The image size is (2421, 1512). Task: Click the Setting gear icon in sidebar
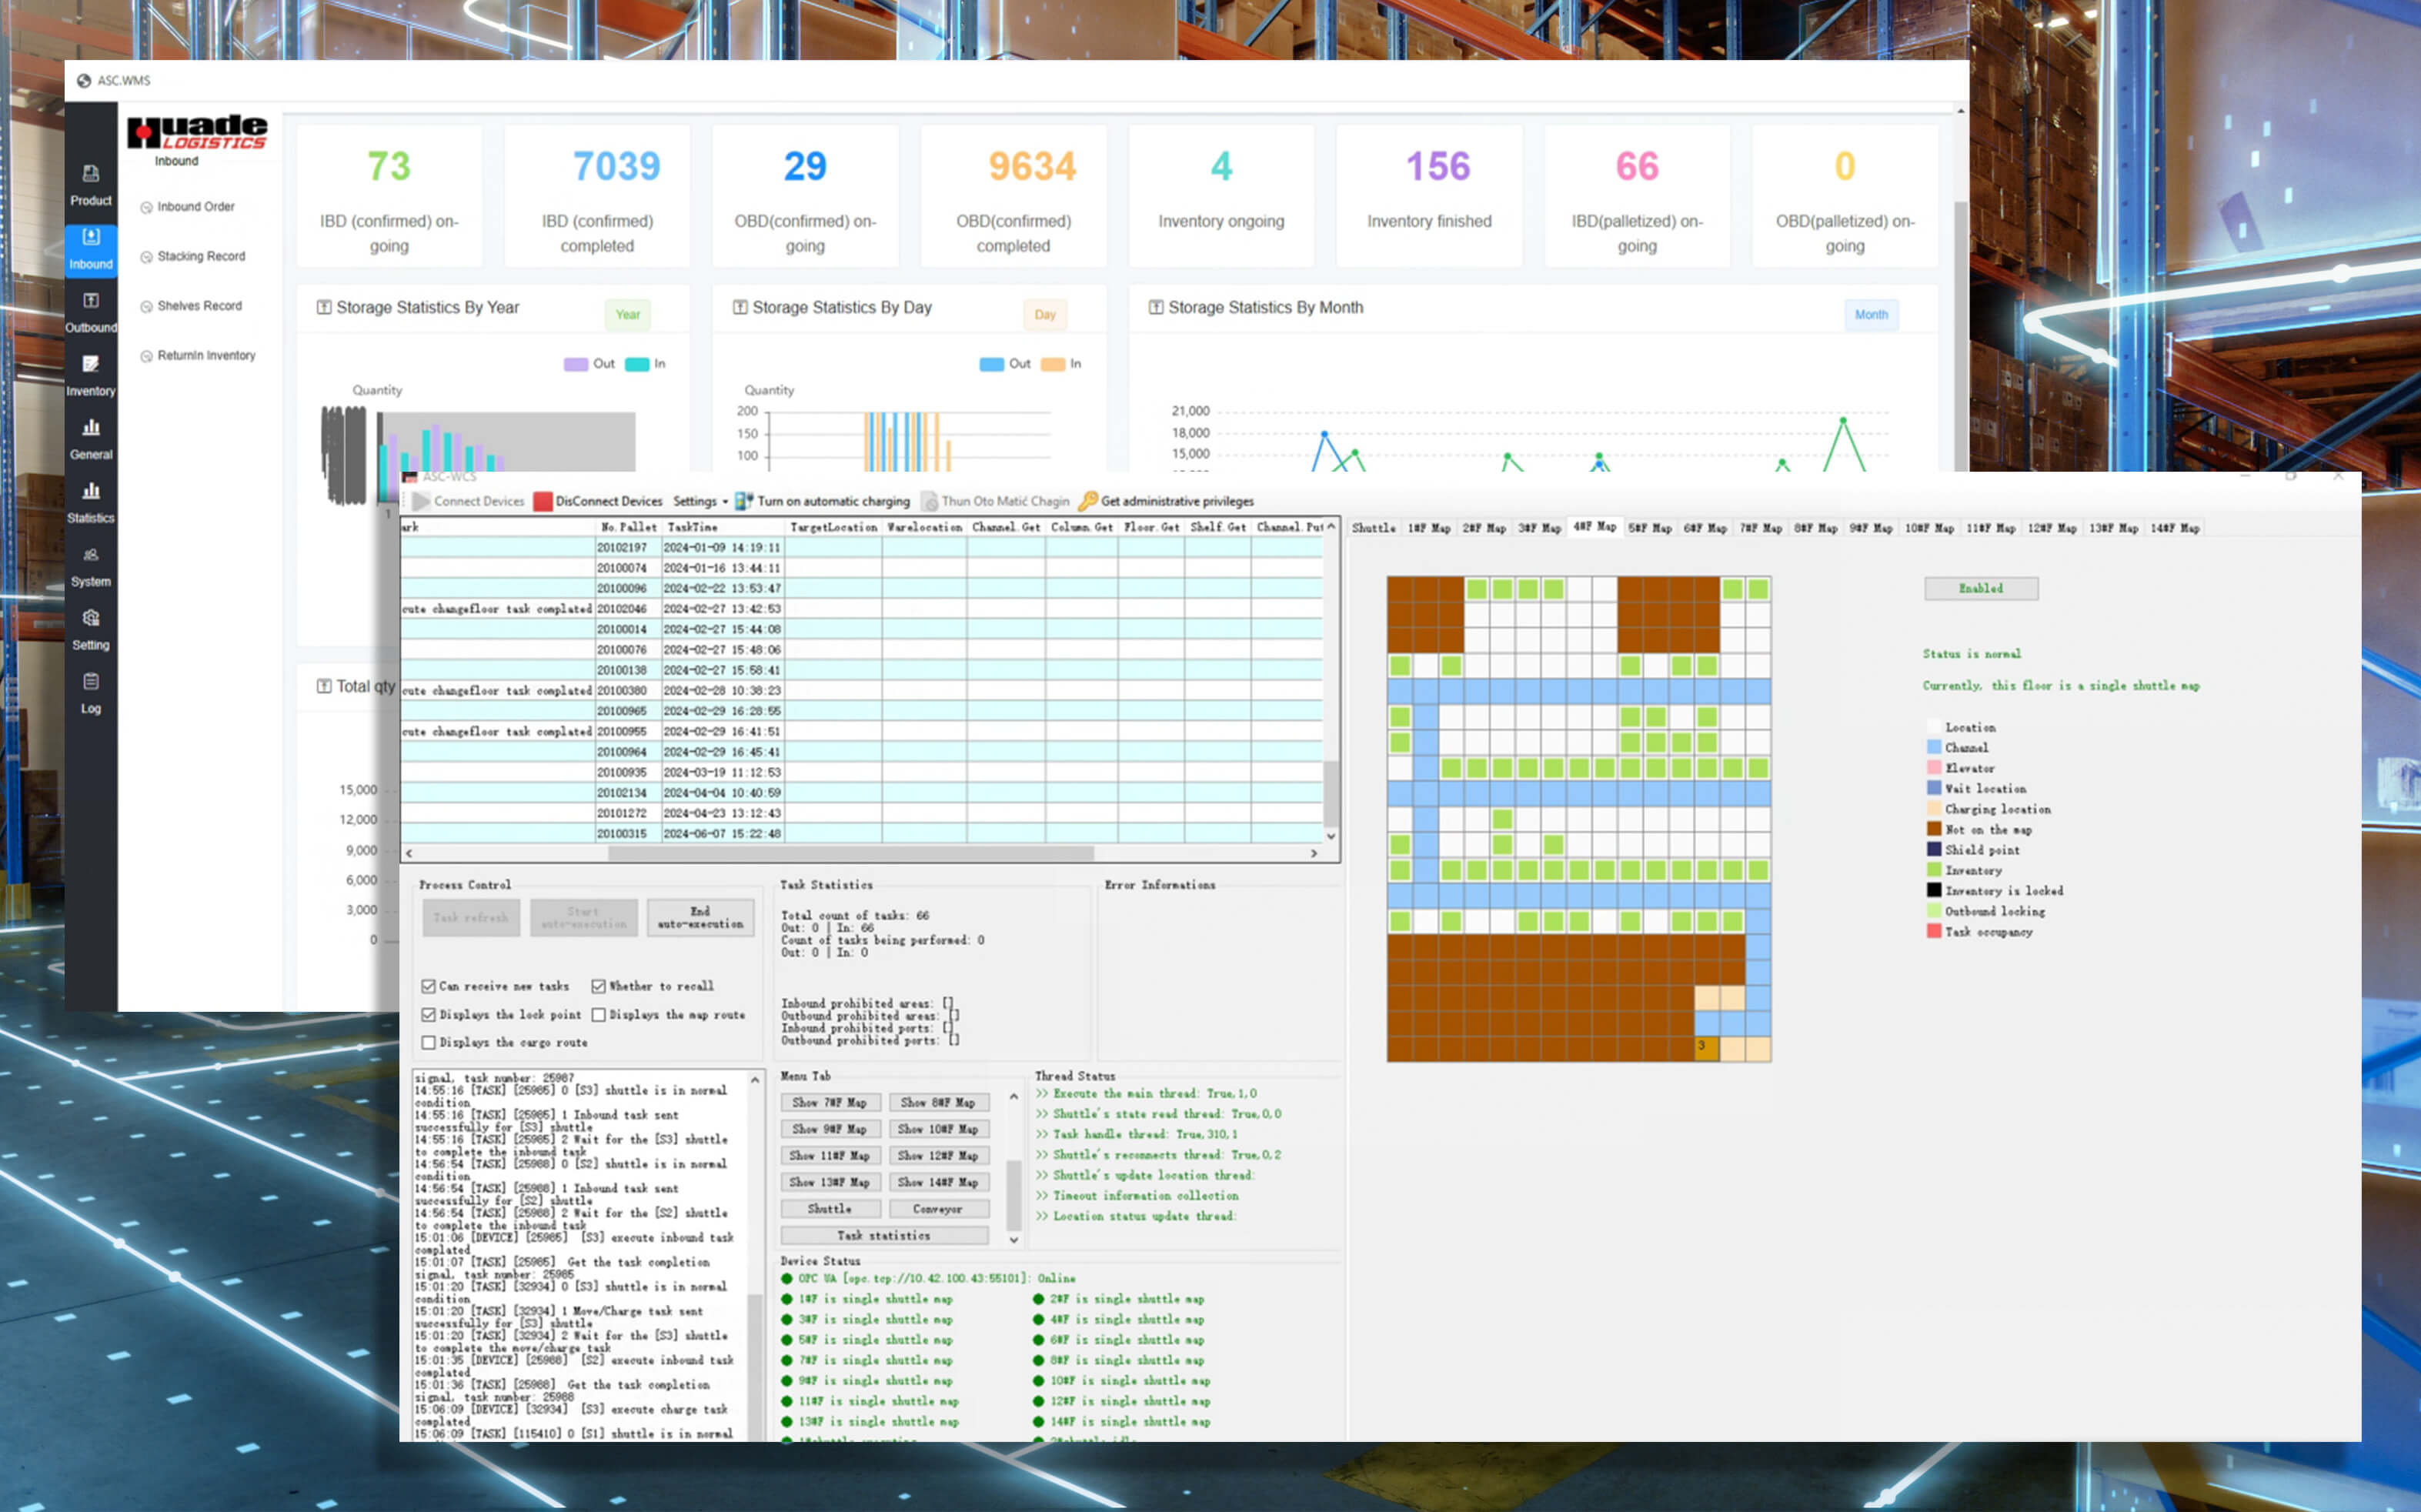coord(91,618)
